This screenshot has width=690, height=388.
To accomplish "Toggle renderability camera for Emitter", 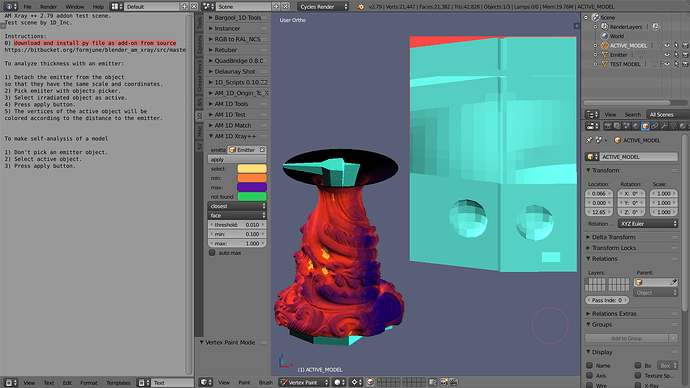I will click(x=685, y=55).
